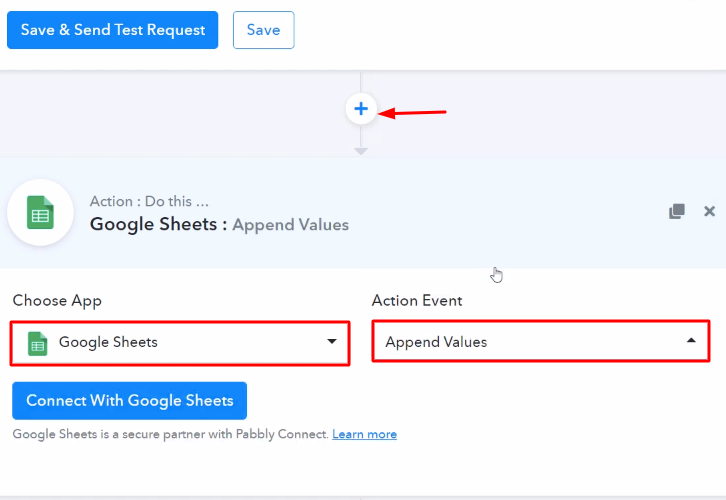Click the Choose App label
Image resolution: width=726 pixels, height=500 pixels.
click(57, 301)
